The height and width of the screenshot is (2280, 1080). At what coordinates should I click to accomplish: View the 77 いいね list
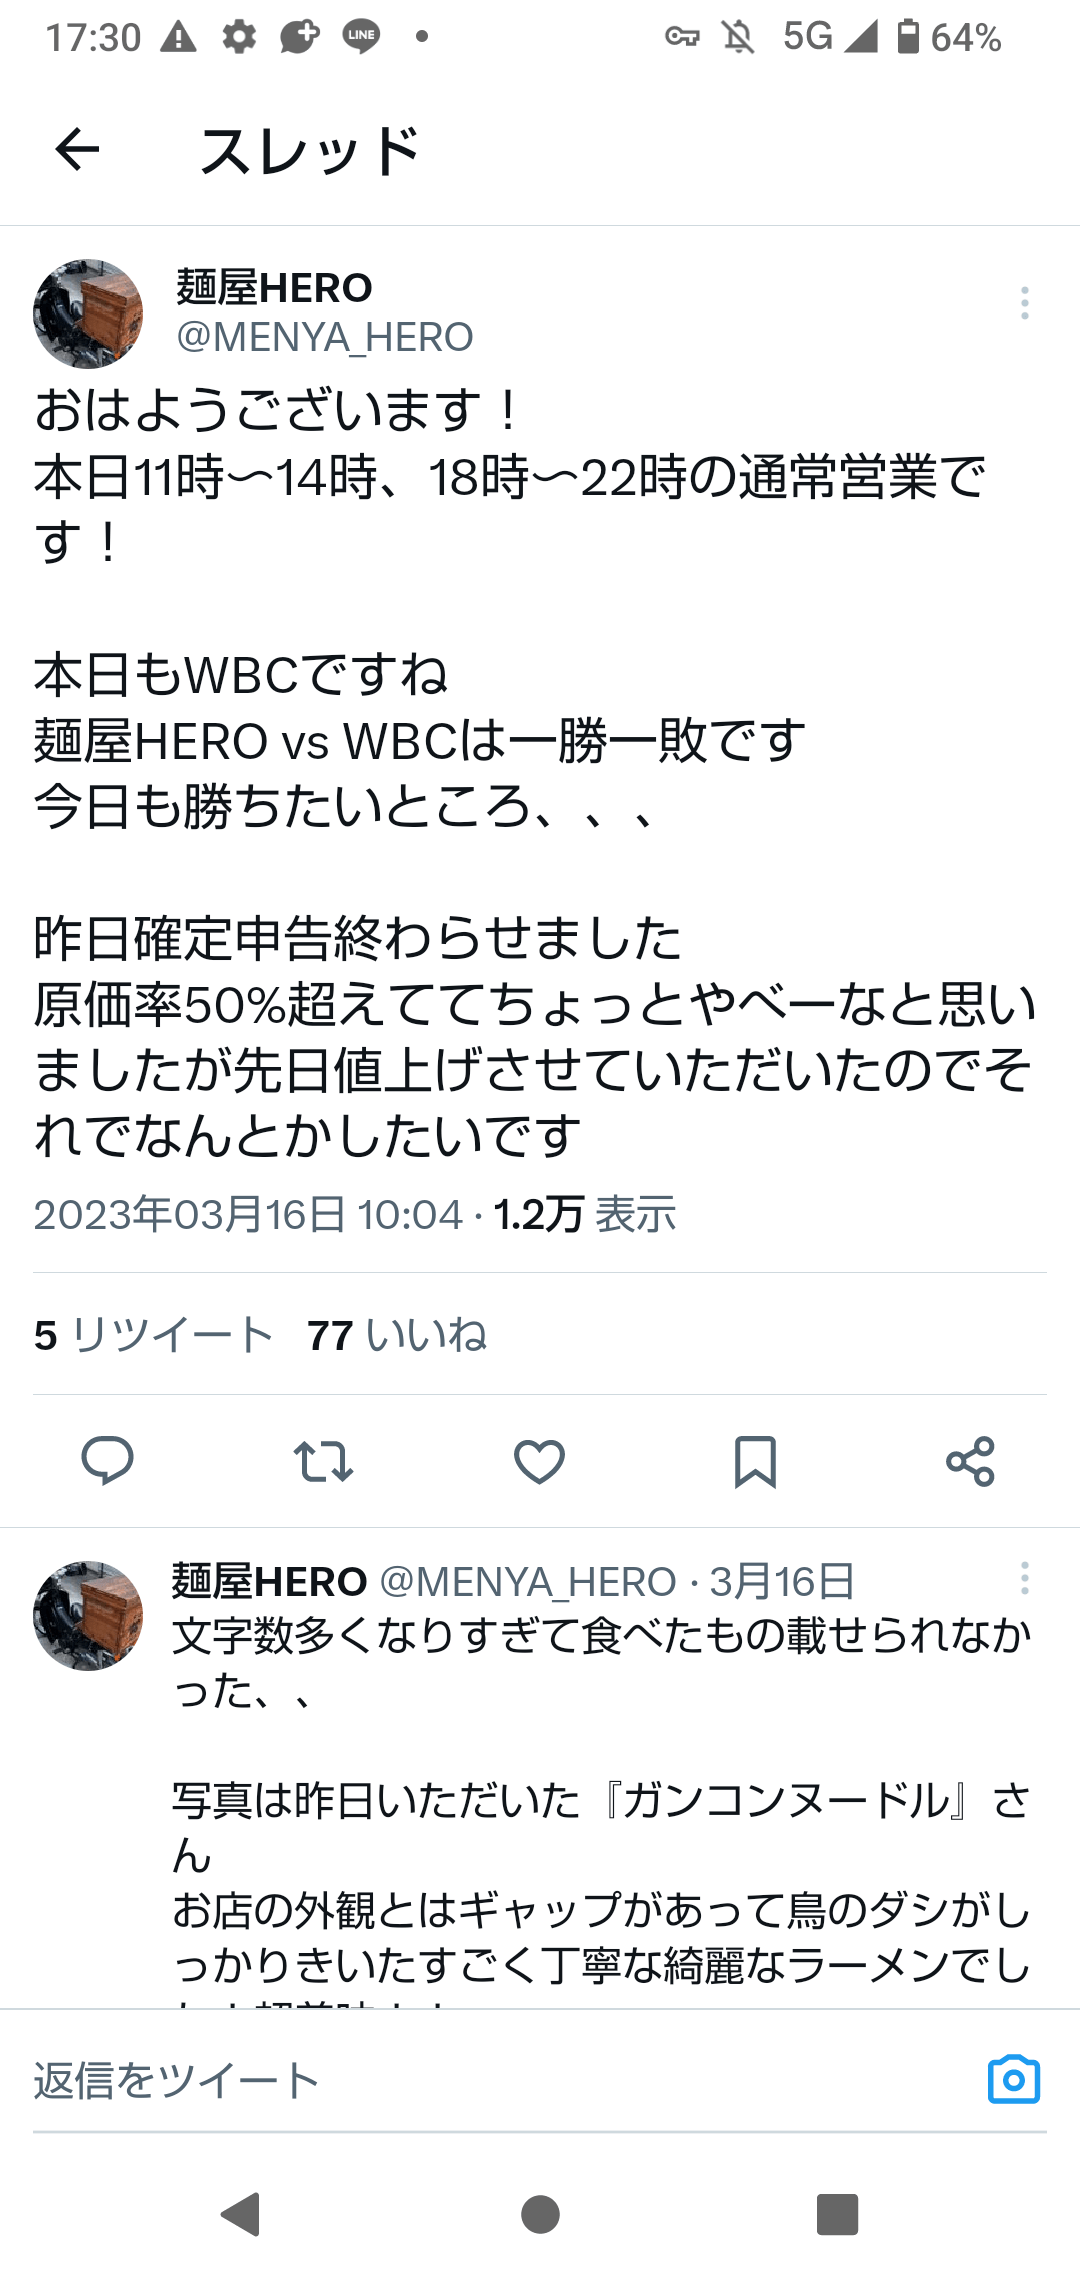(397, 1335)
